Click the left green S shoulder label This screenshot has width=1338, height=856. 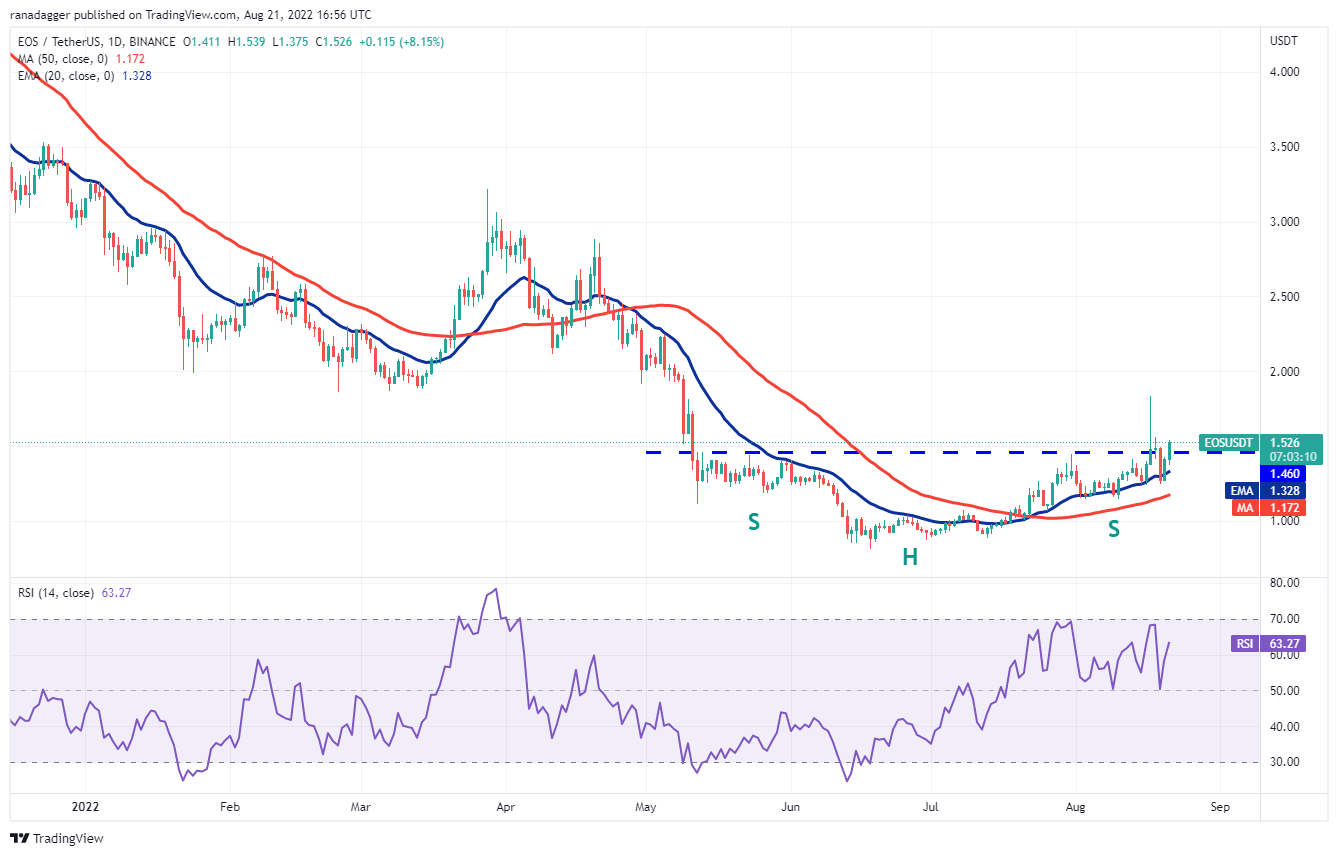(754, 521)
